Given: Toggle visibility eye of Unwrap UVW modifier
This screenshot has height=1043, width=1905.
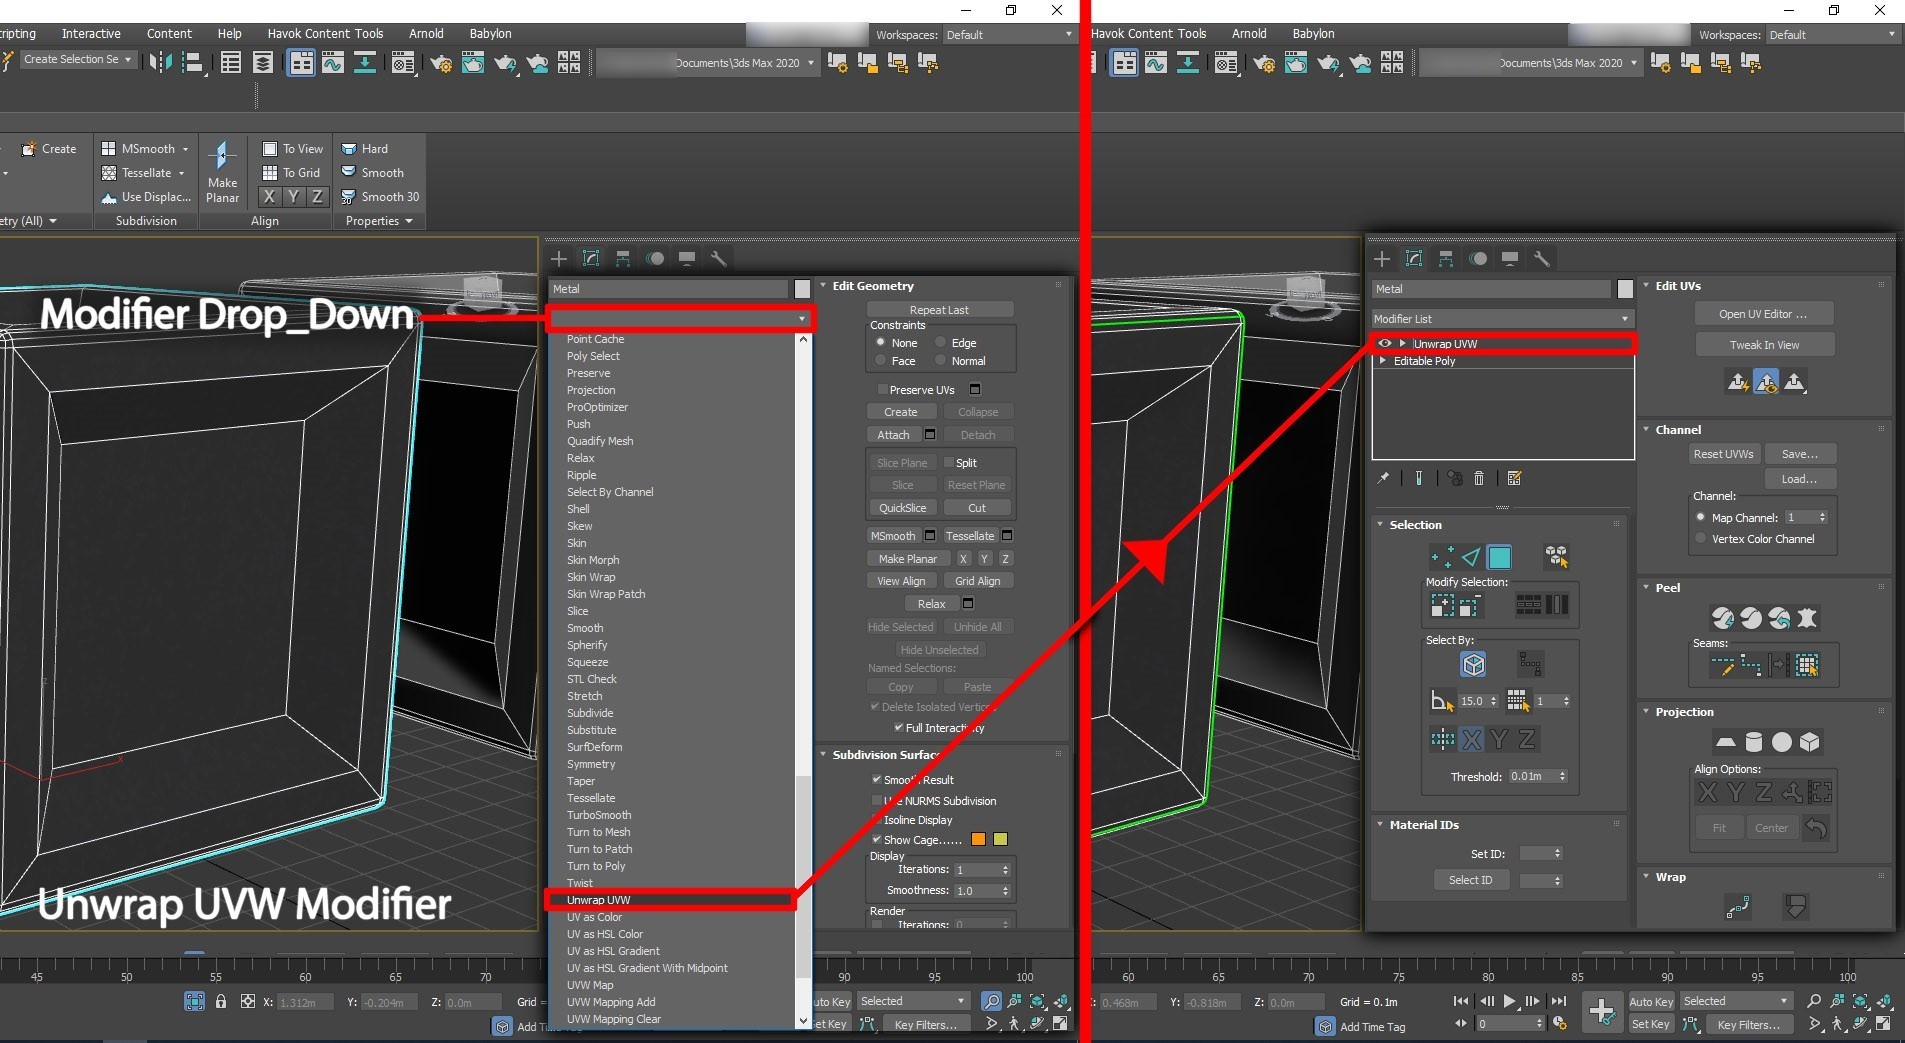Looking at the screenshot, I should 1385,343.
